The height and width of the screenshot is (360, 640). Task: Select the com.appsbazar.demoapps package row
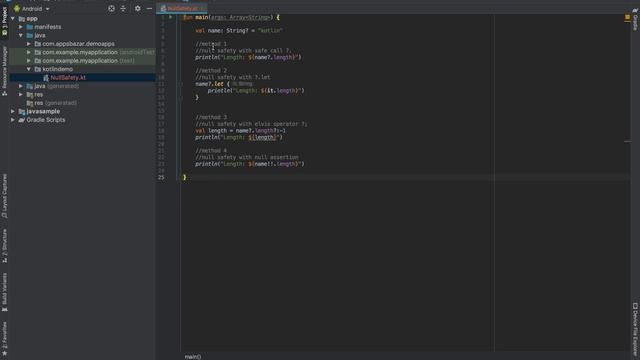(82, 44)
